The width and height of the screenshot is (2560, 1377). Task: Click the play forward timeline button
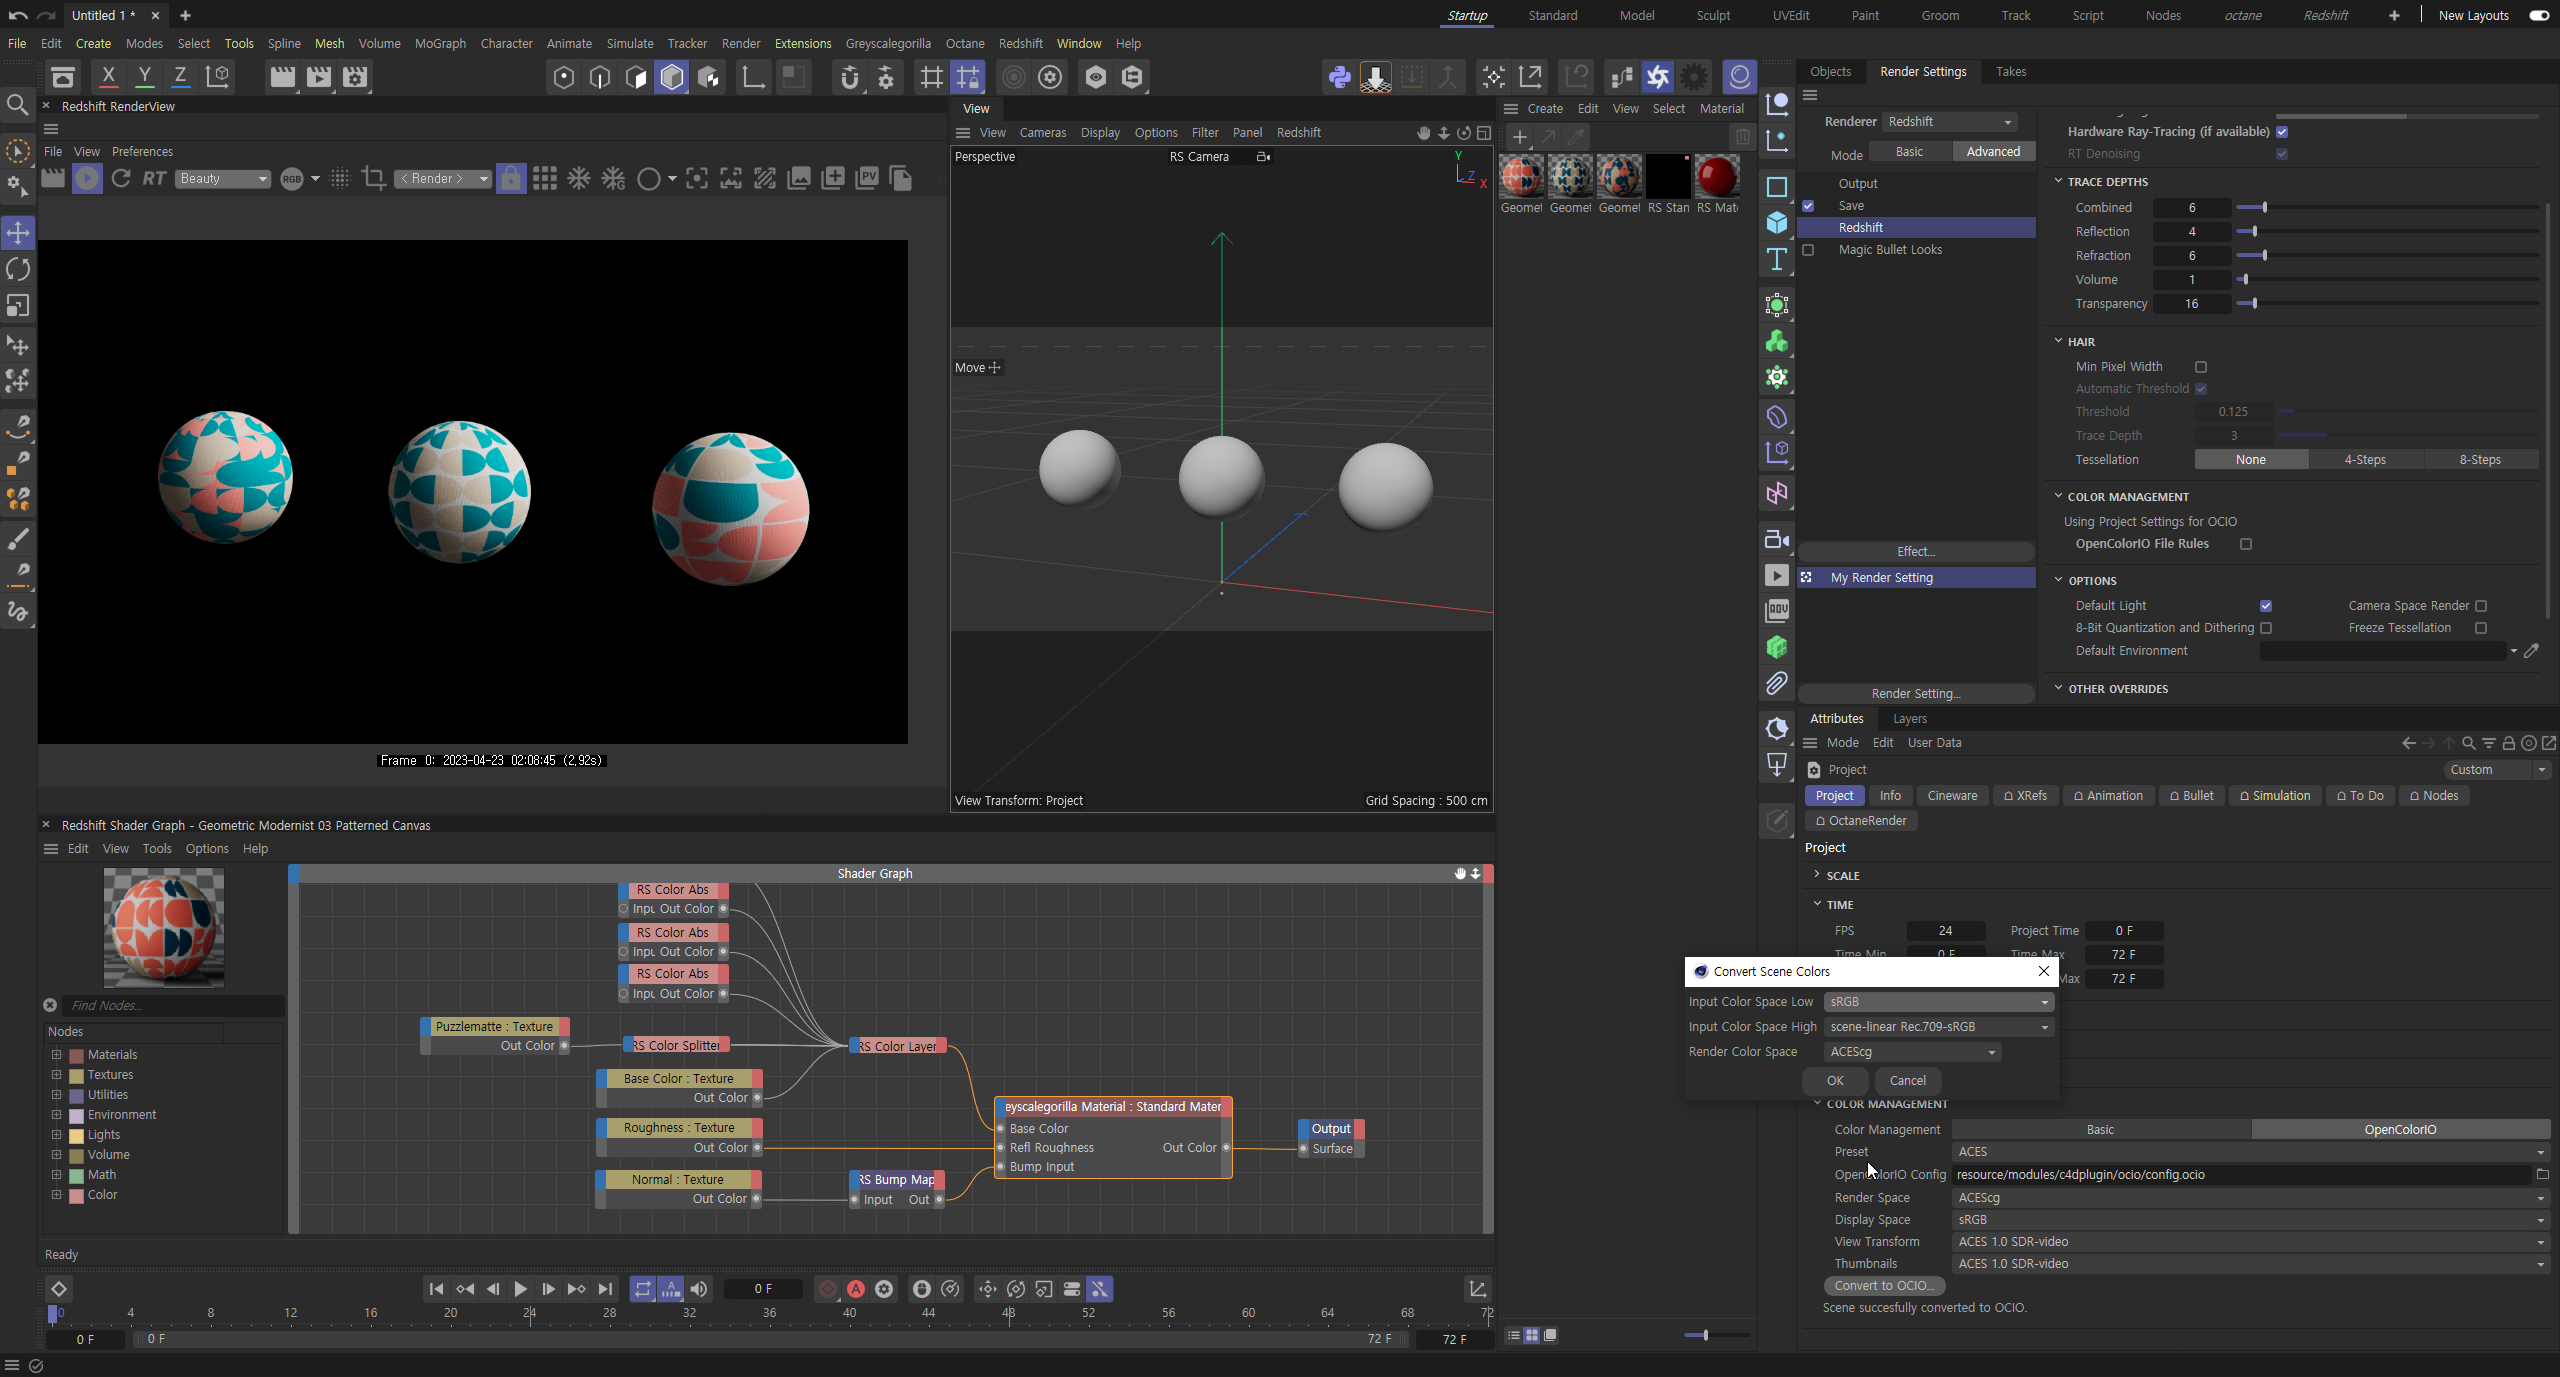[x=520, y=1289]
